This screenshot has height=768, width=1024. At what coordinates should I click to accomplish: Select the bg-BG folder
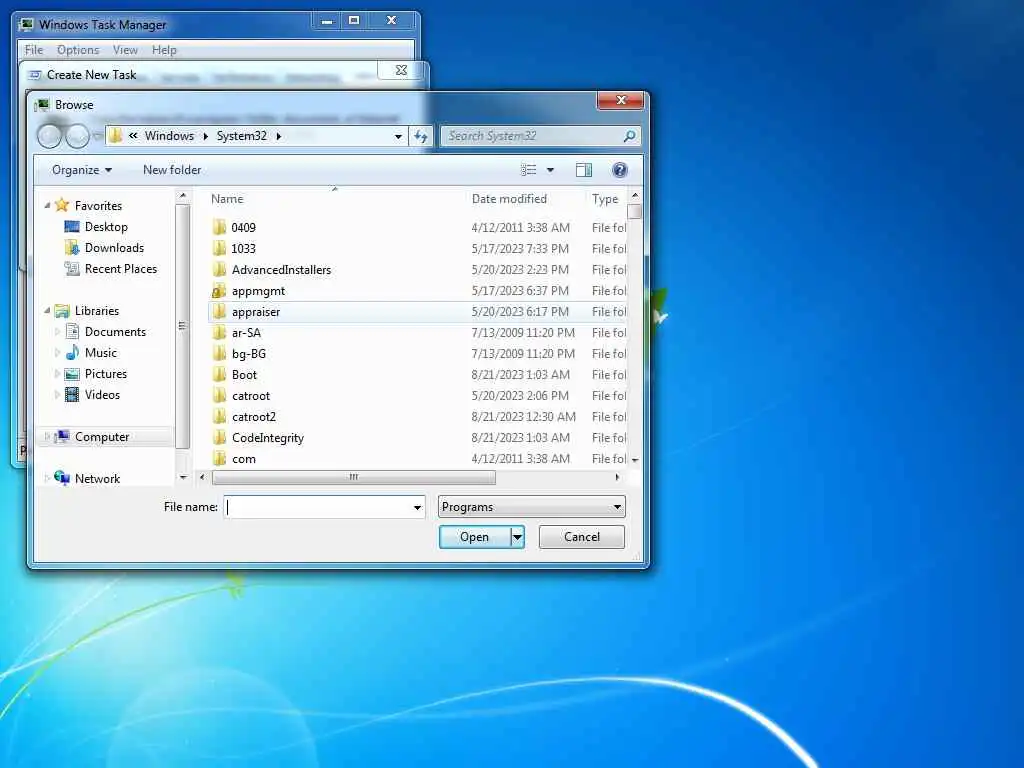[248, 353]
